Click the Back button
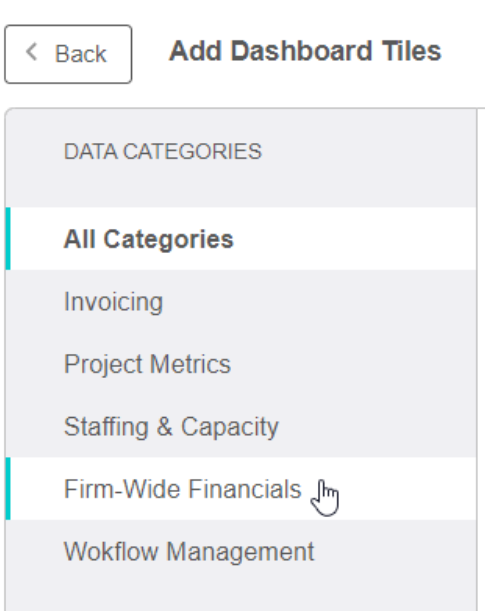485x611 pixels. (68, 54)
